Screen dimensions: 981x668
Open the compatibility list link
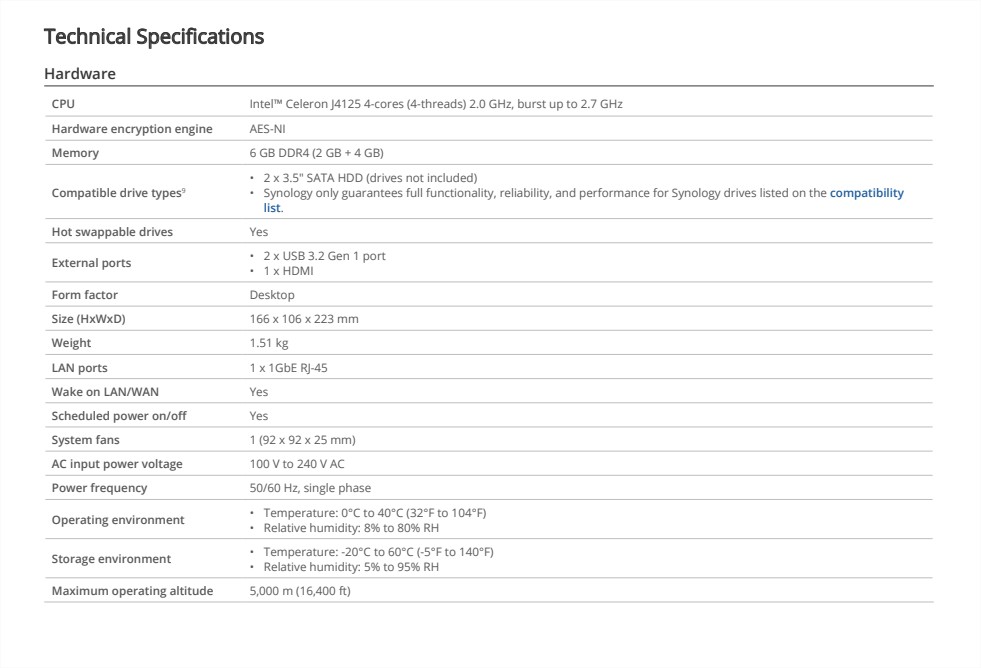pos(866,193)
